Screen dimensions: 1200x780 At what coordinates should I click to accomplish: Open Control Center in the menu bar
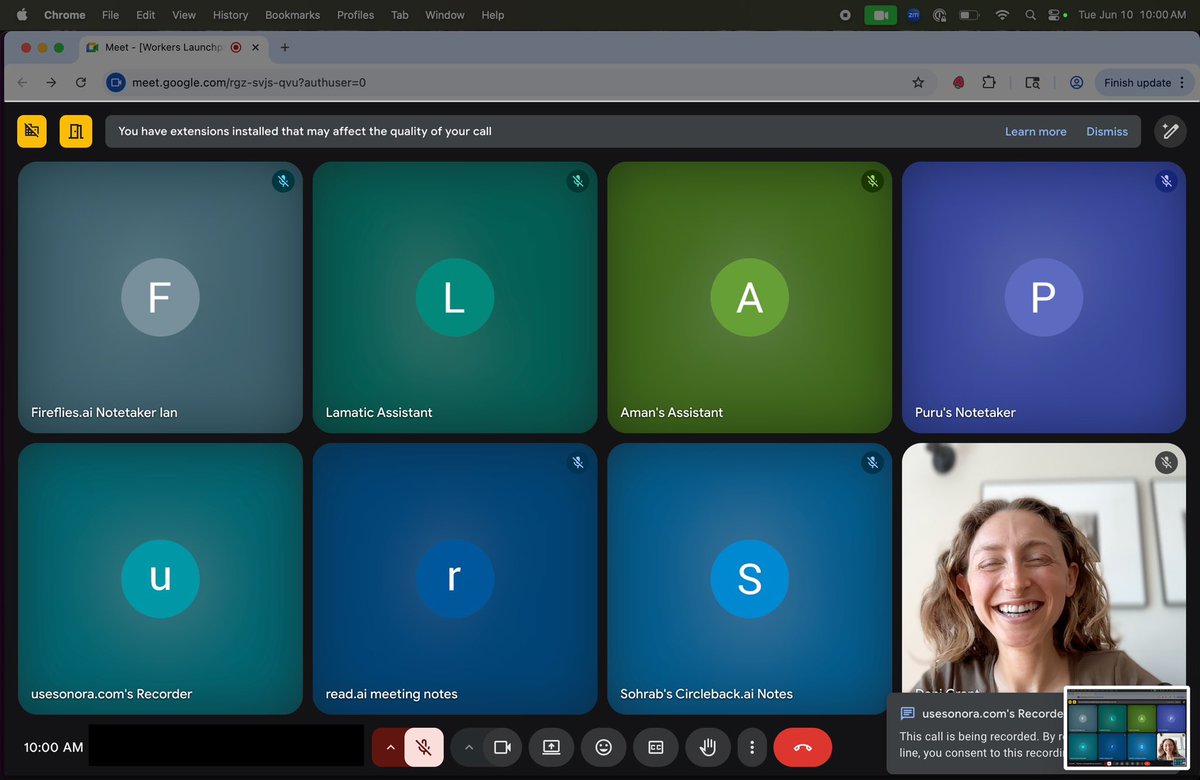point(1054,15)
